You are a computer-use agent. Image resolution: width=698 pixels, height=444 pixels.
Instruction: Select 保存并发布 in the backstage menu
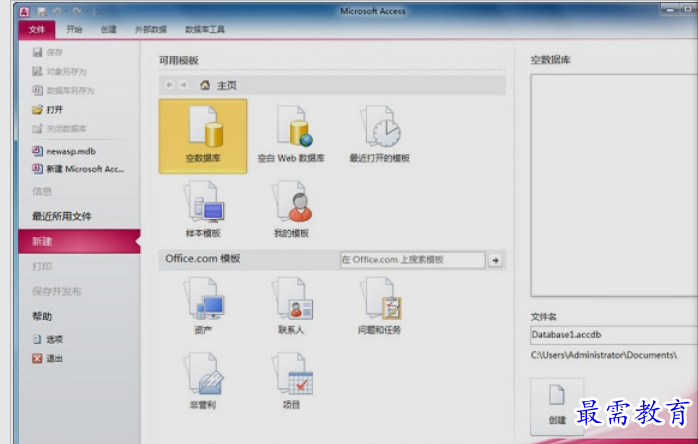point(57,291)
